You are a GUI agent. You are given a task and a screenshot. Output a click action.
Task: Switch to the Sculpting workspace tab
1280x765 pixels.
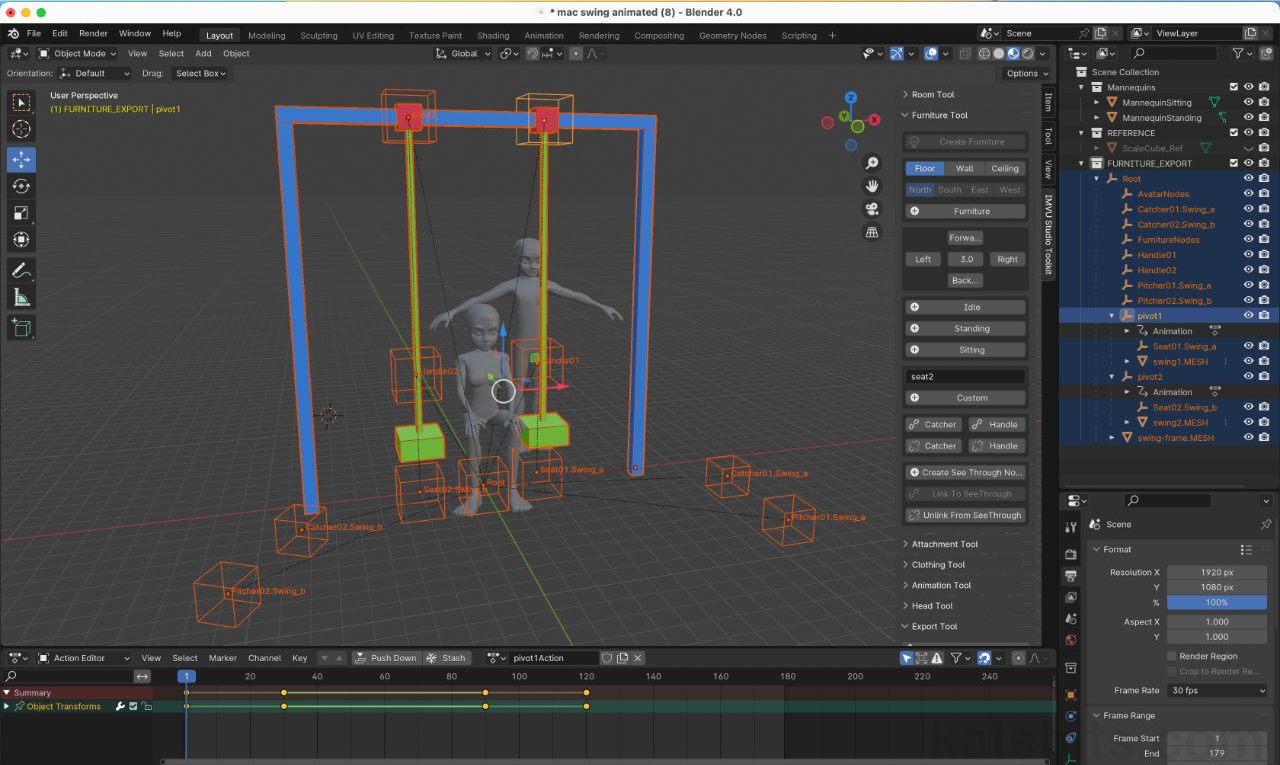coord(319,35)
